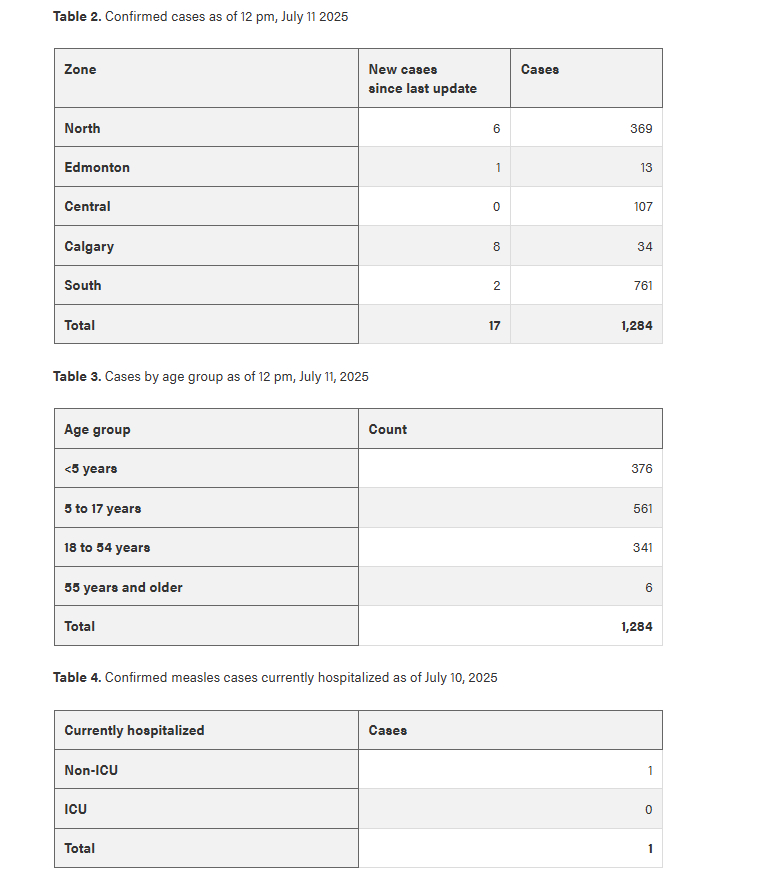Click the ICU row label
The height and width of the screenshot is (869, 757).
pos(76,809)
